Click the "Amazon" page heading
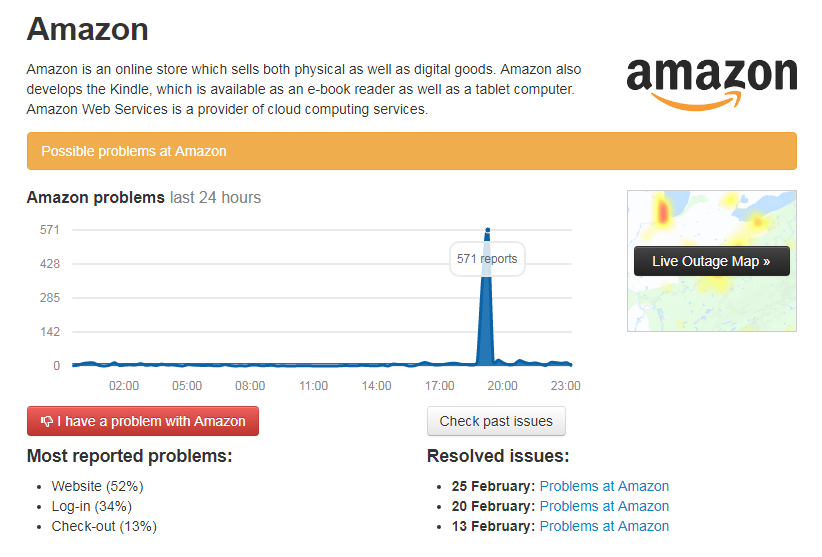Screen dimensions: 822x557 point(88,29)
